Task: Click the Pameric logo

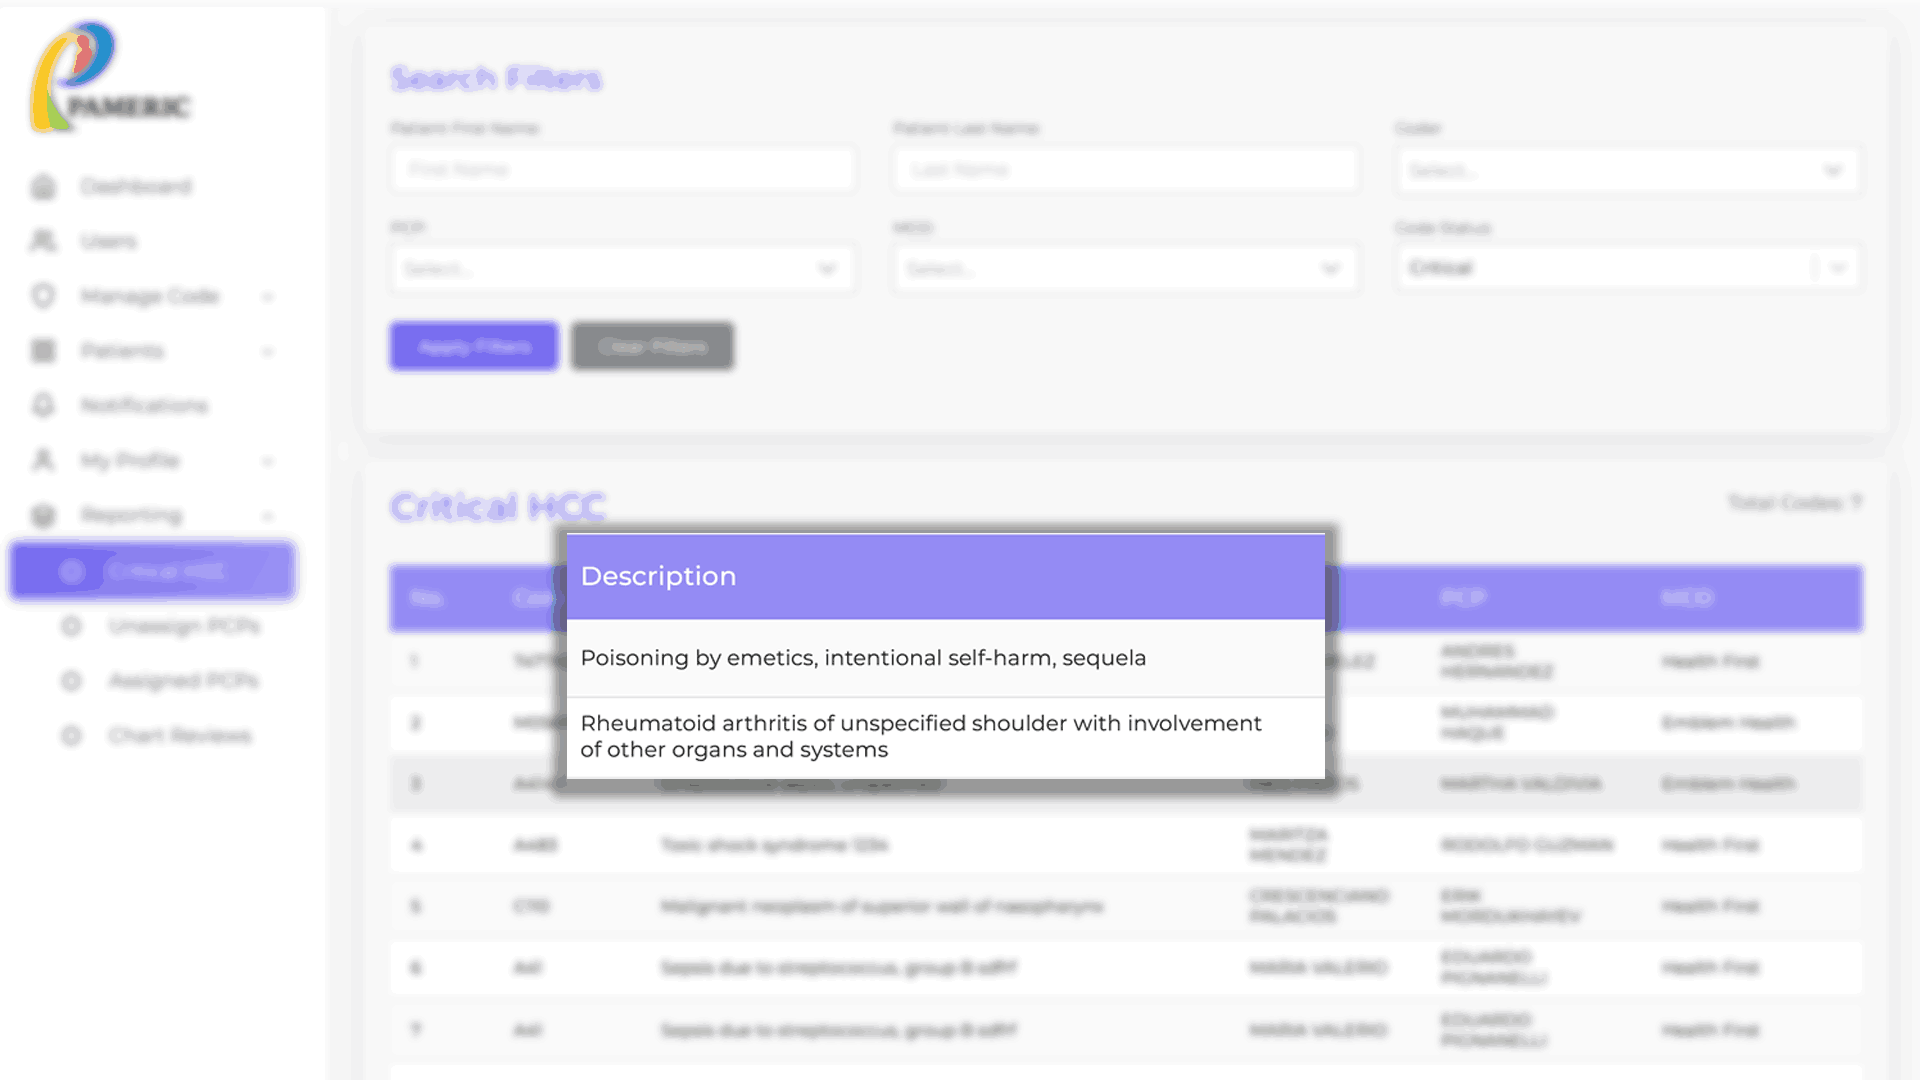Action: (x=108, y=78)
